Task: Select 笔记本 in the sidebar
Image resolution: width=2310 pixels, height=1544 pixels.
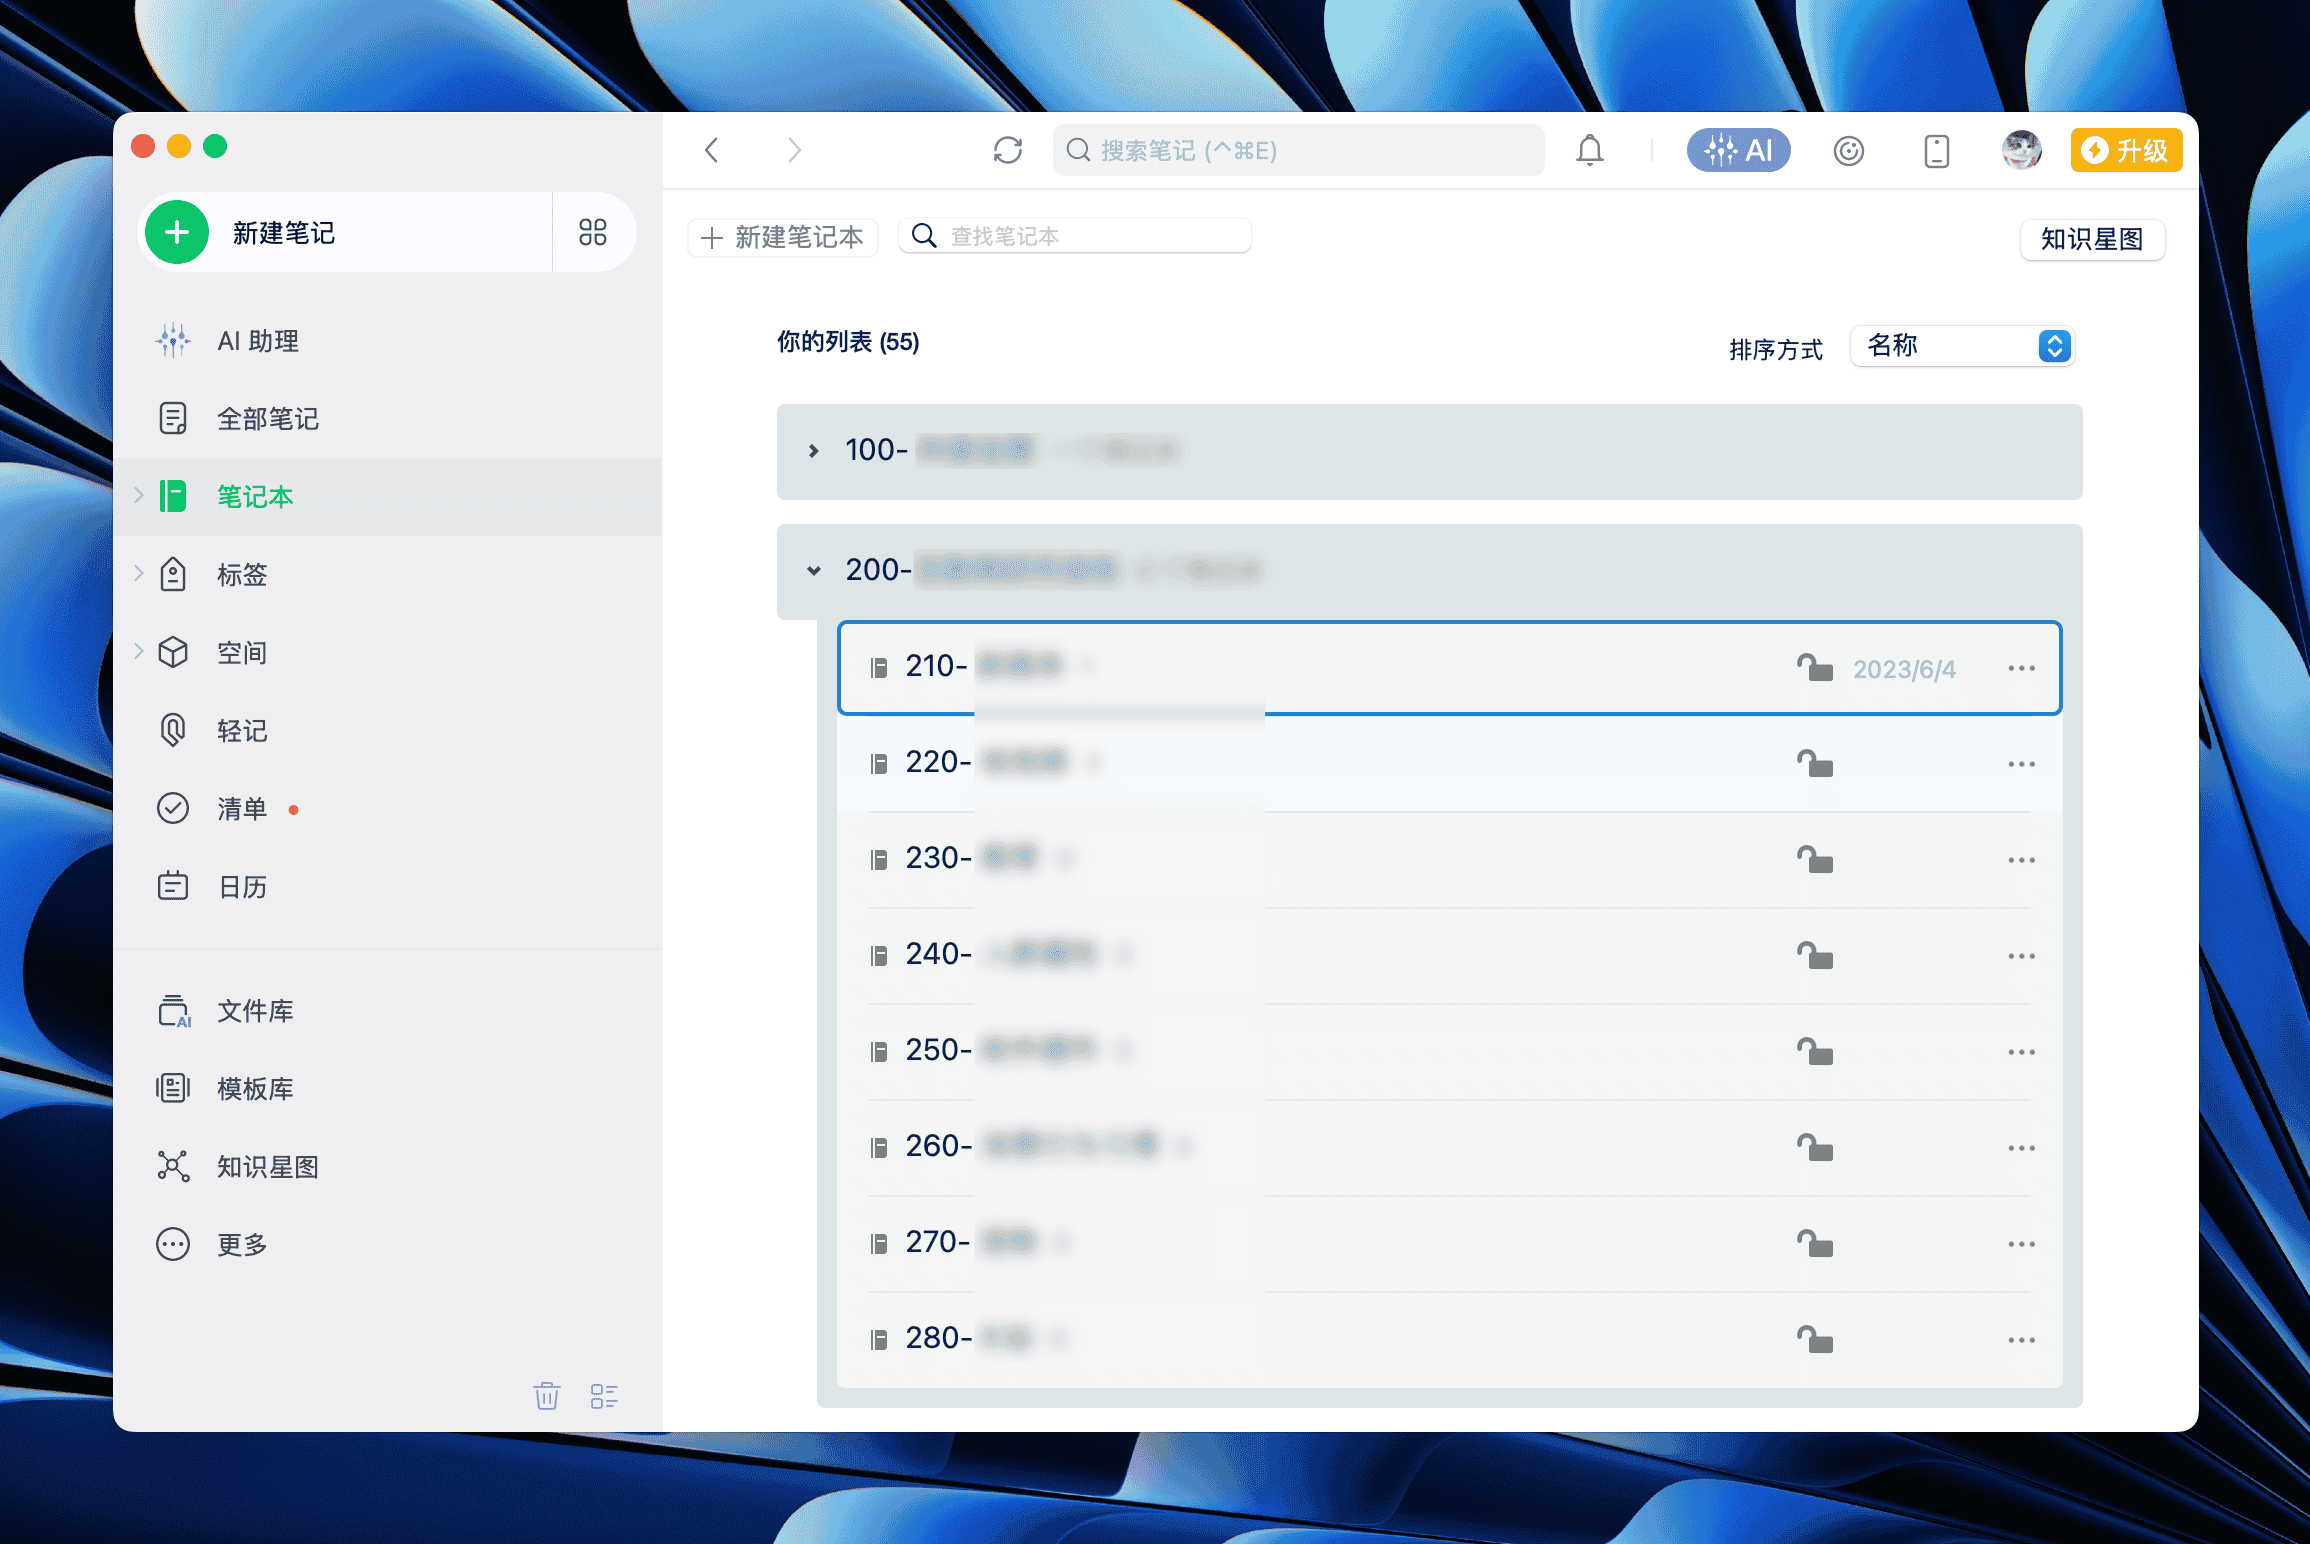Action: [x=388, y=497]
